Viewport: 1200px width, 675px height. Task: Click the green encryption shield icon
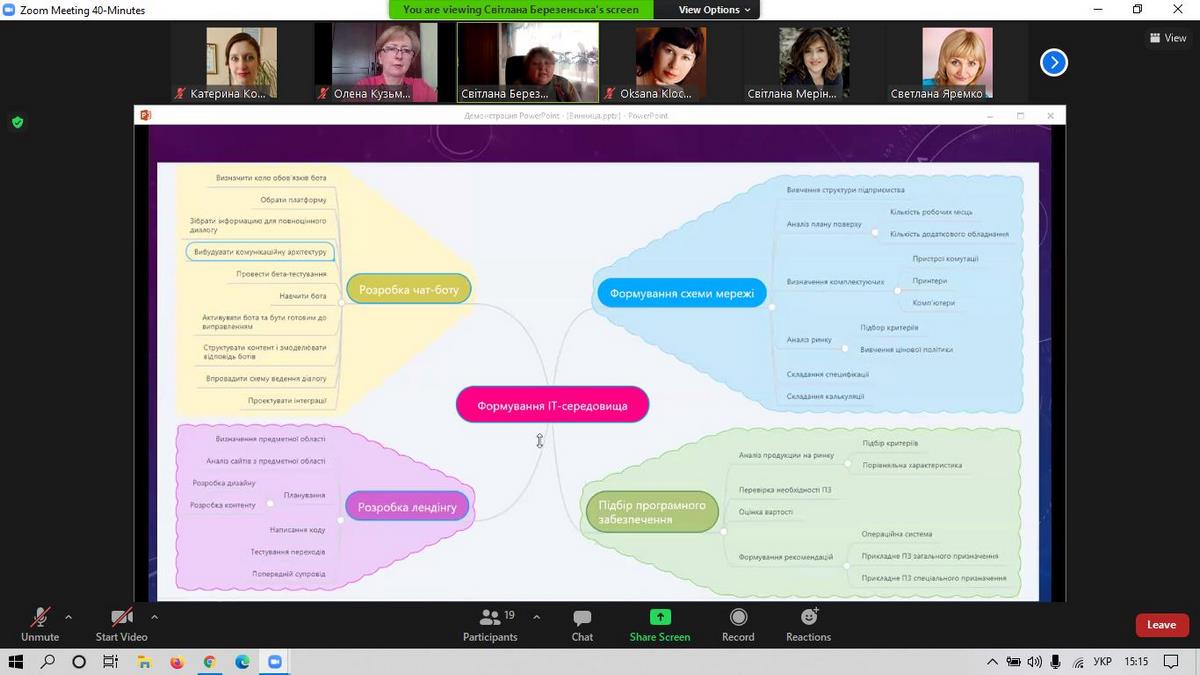(x=17, y=122)
